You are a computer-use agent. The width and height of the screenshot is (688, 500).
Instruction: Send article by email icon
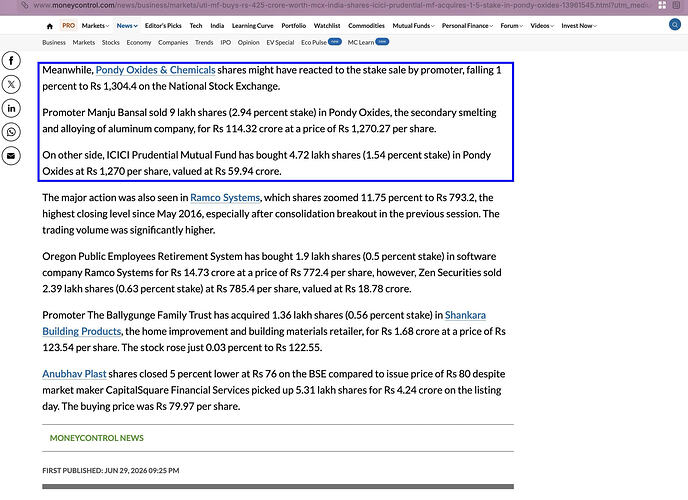pos(11,156)
